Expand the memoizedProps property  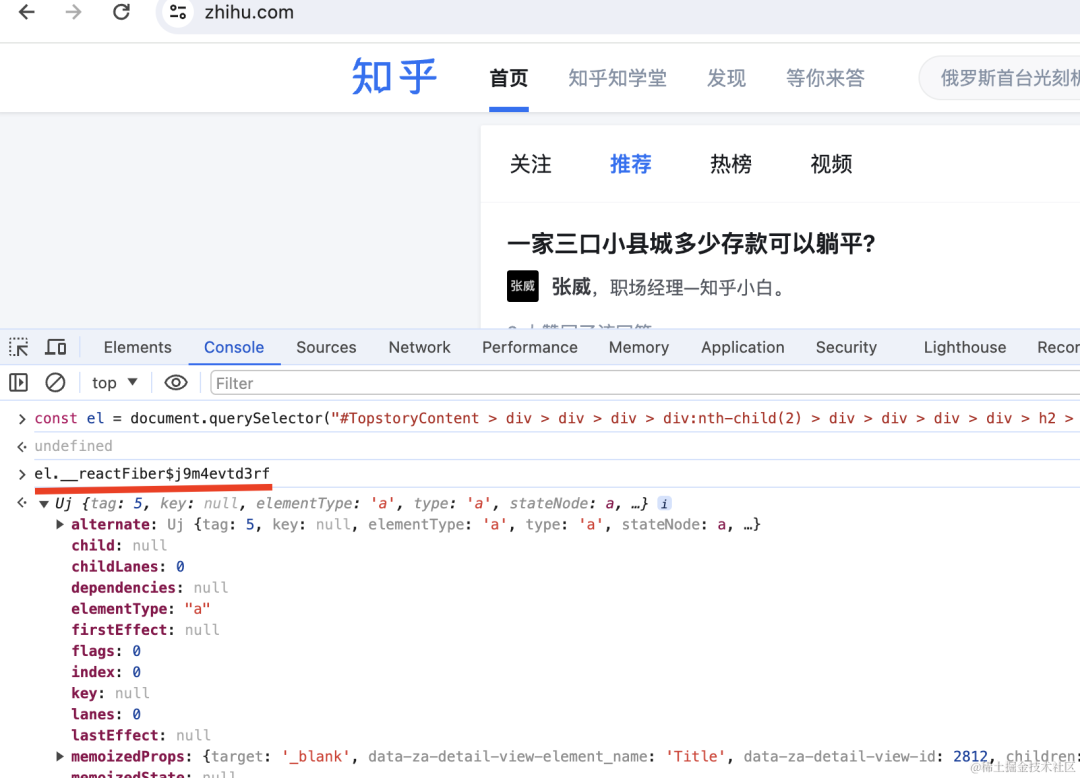pyautogui.click(x=61, y=757)
